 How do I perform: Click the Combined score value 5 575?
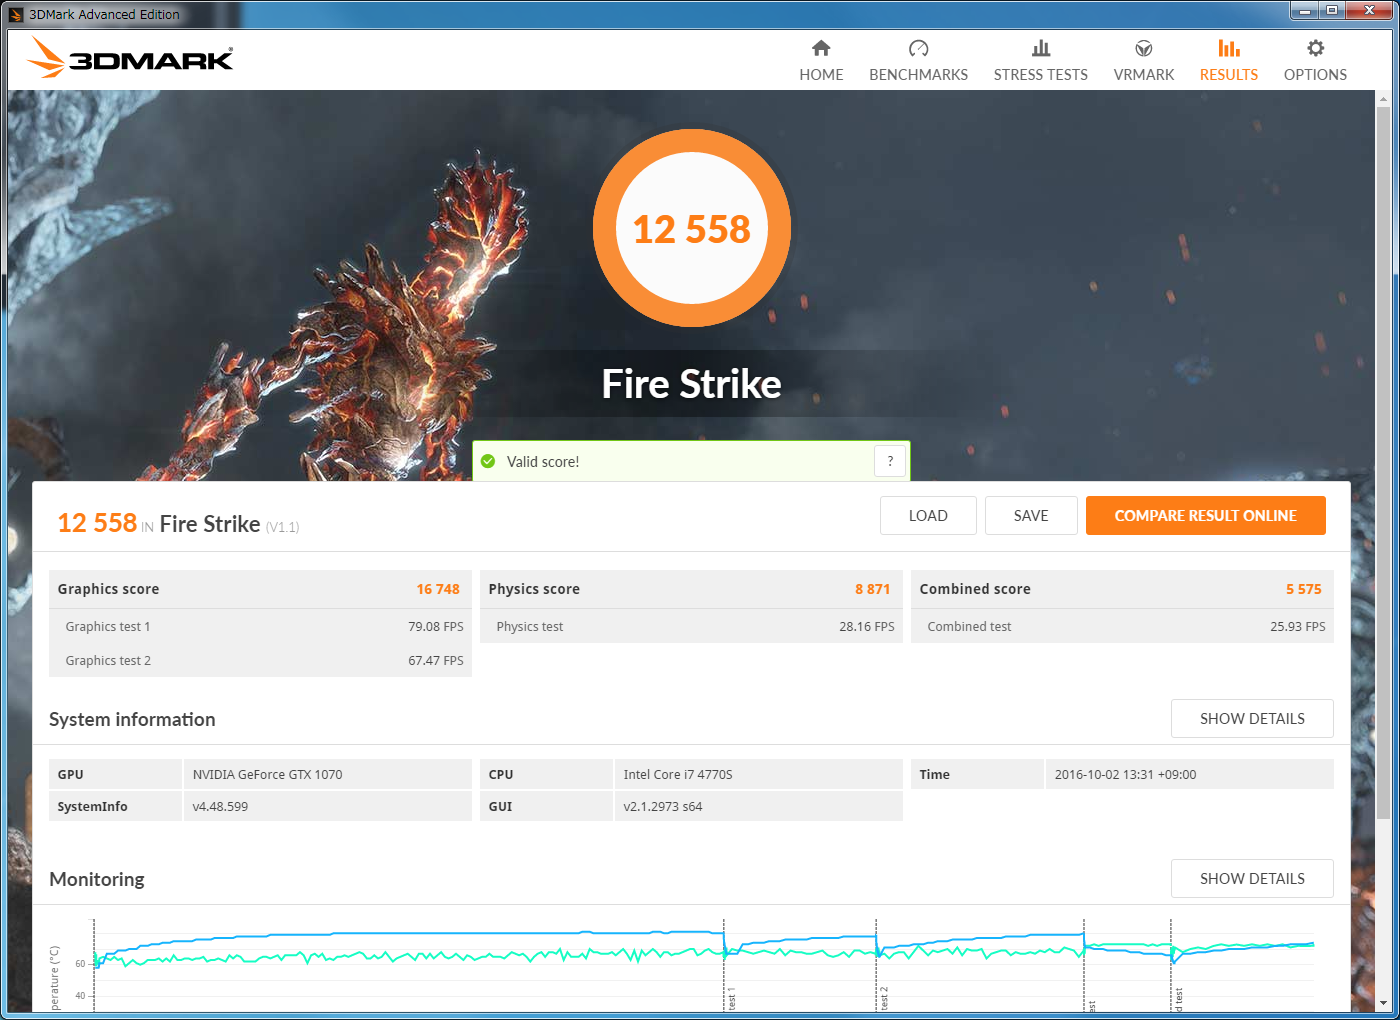point(1304,589)
